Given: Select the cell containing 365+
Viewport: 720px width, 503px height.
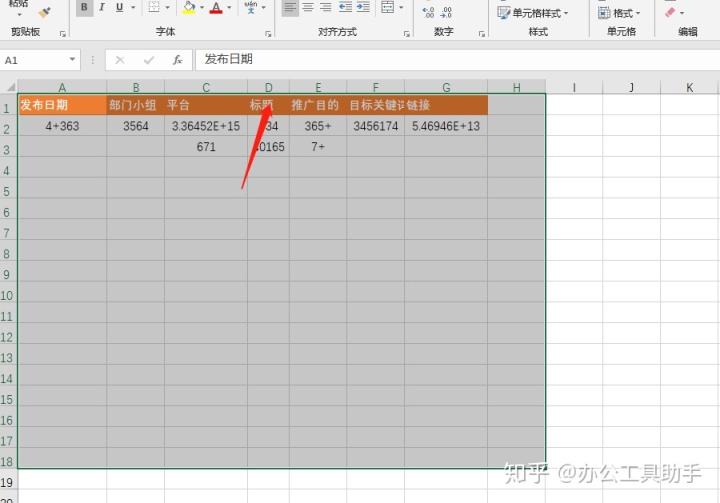Looking at the screenshot, I should tap(318, 126).
